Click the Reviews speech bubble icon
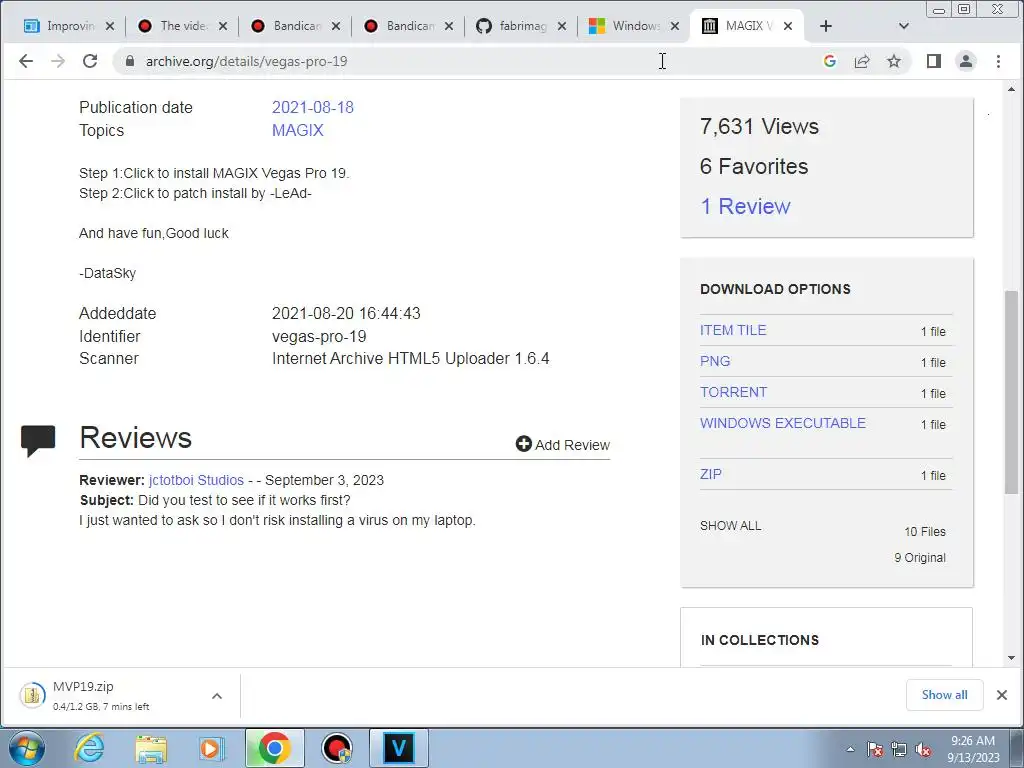The image size is (1024, 768). click(x=38, y=440)
